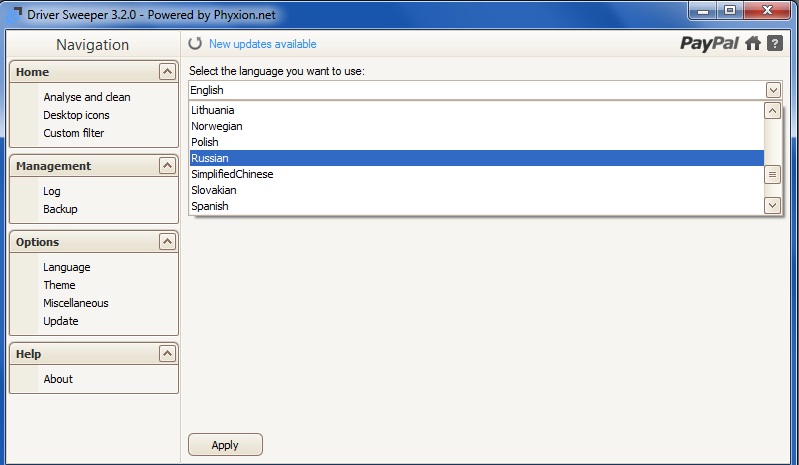The width and height of the screenshot is (799, 465).
Task: Open the Language options page
Action: (67, 267)
